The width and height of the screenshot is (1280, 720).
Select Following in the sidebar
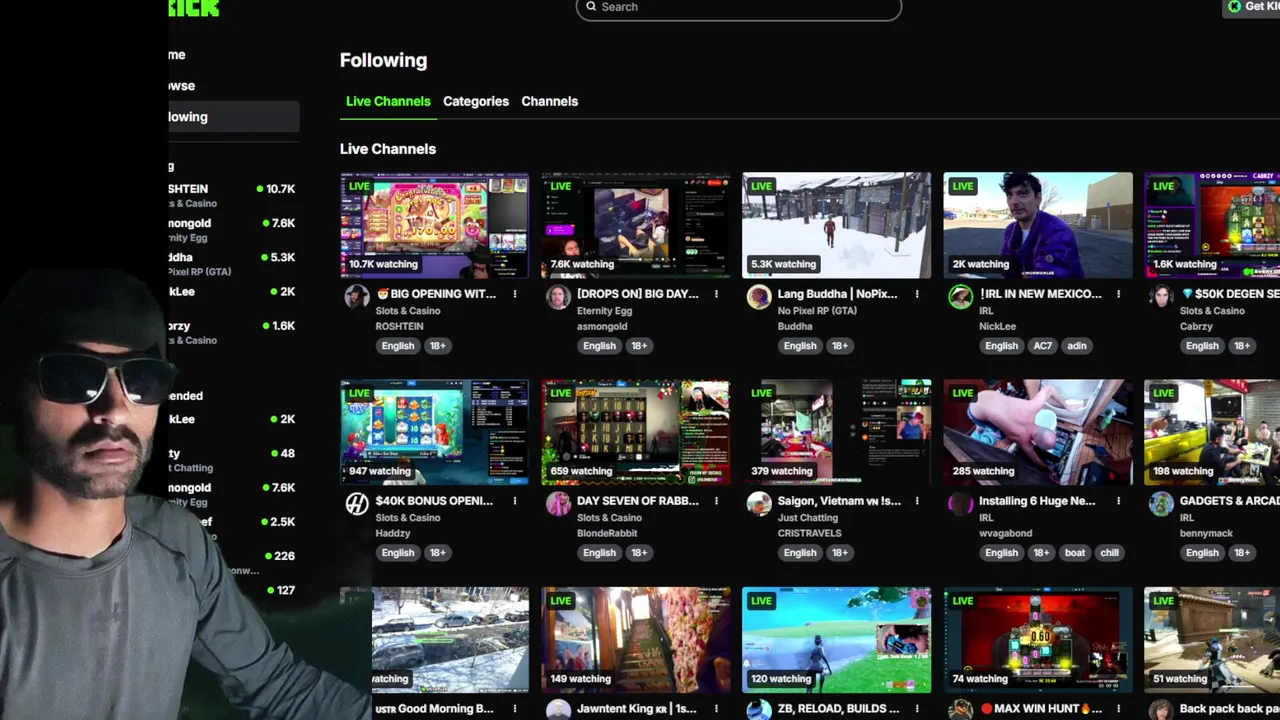point(233,117)
